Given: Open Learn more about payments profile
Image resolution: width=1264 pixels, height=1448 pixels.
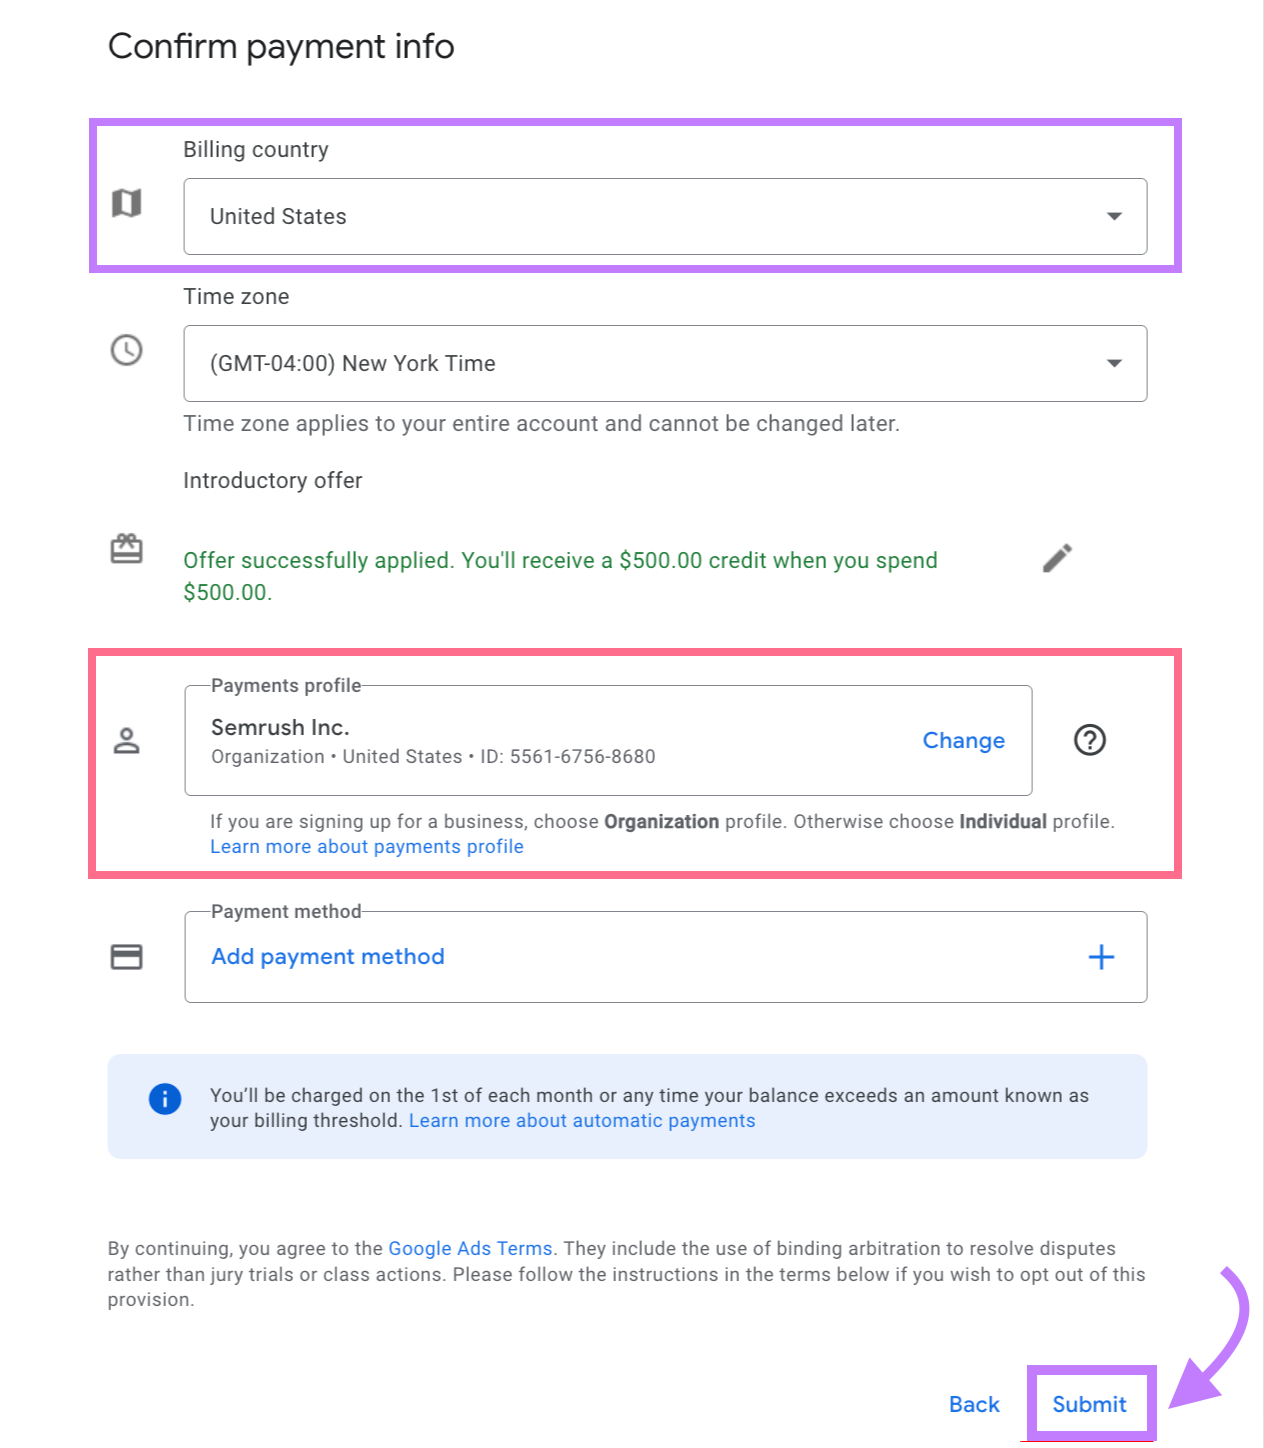Looking at the screenshot, I should 366,846.
